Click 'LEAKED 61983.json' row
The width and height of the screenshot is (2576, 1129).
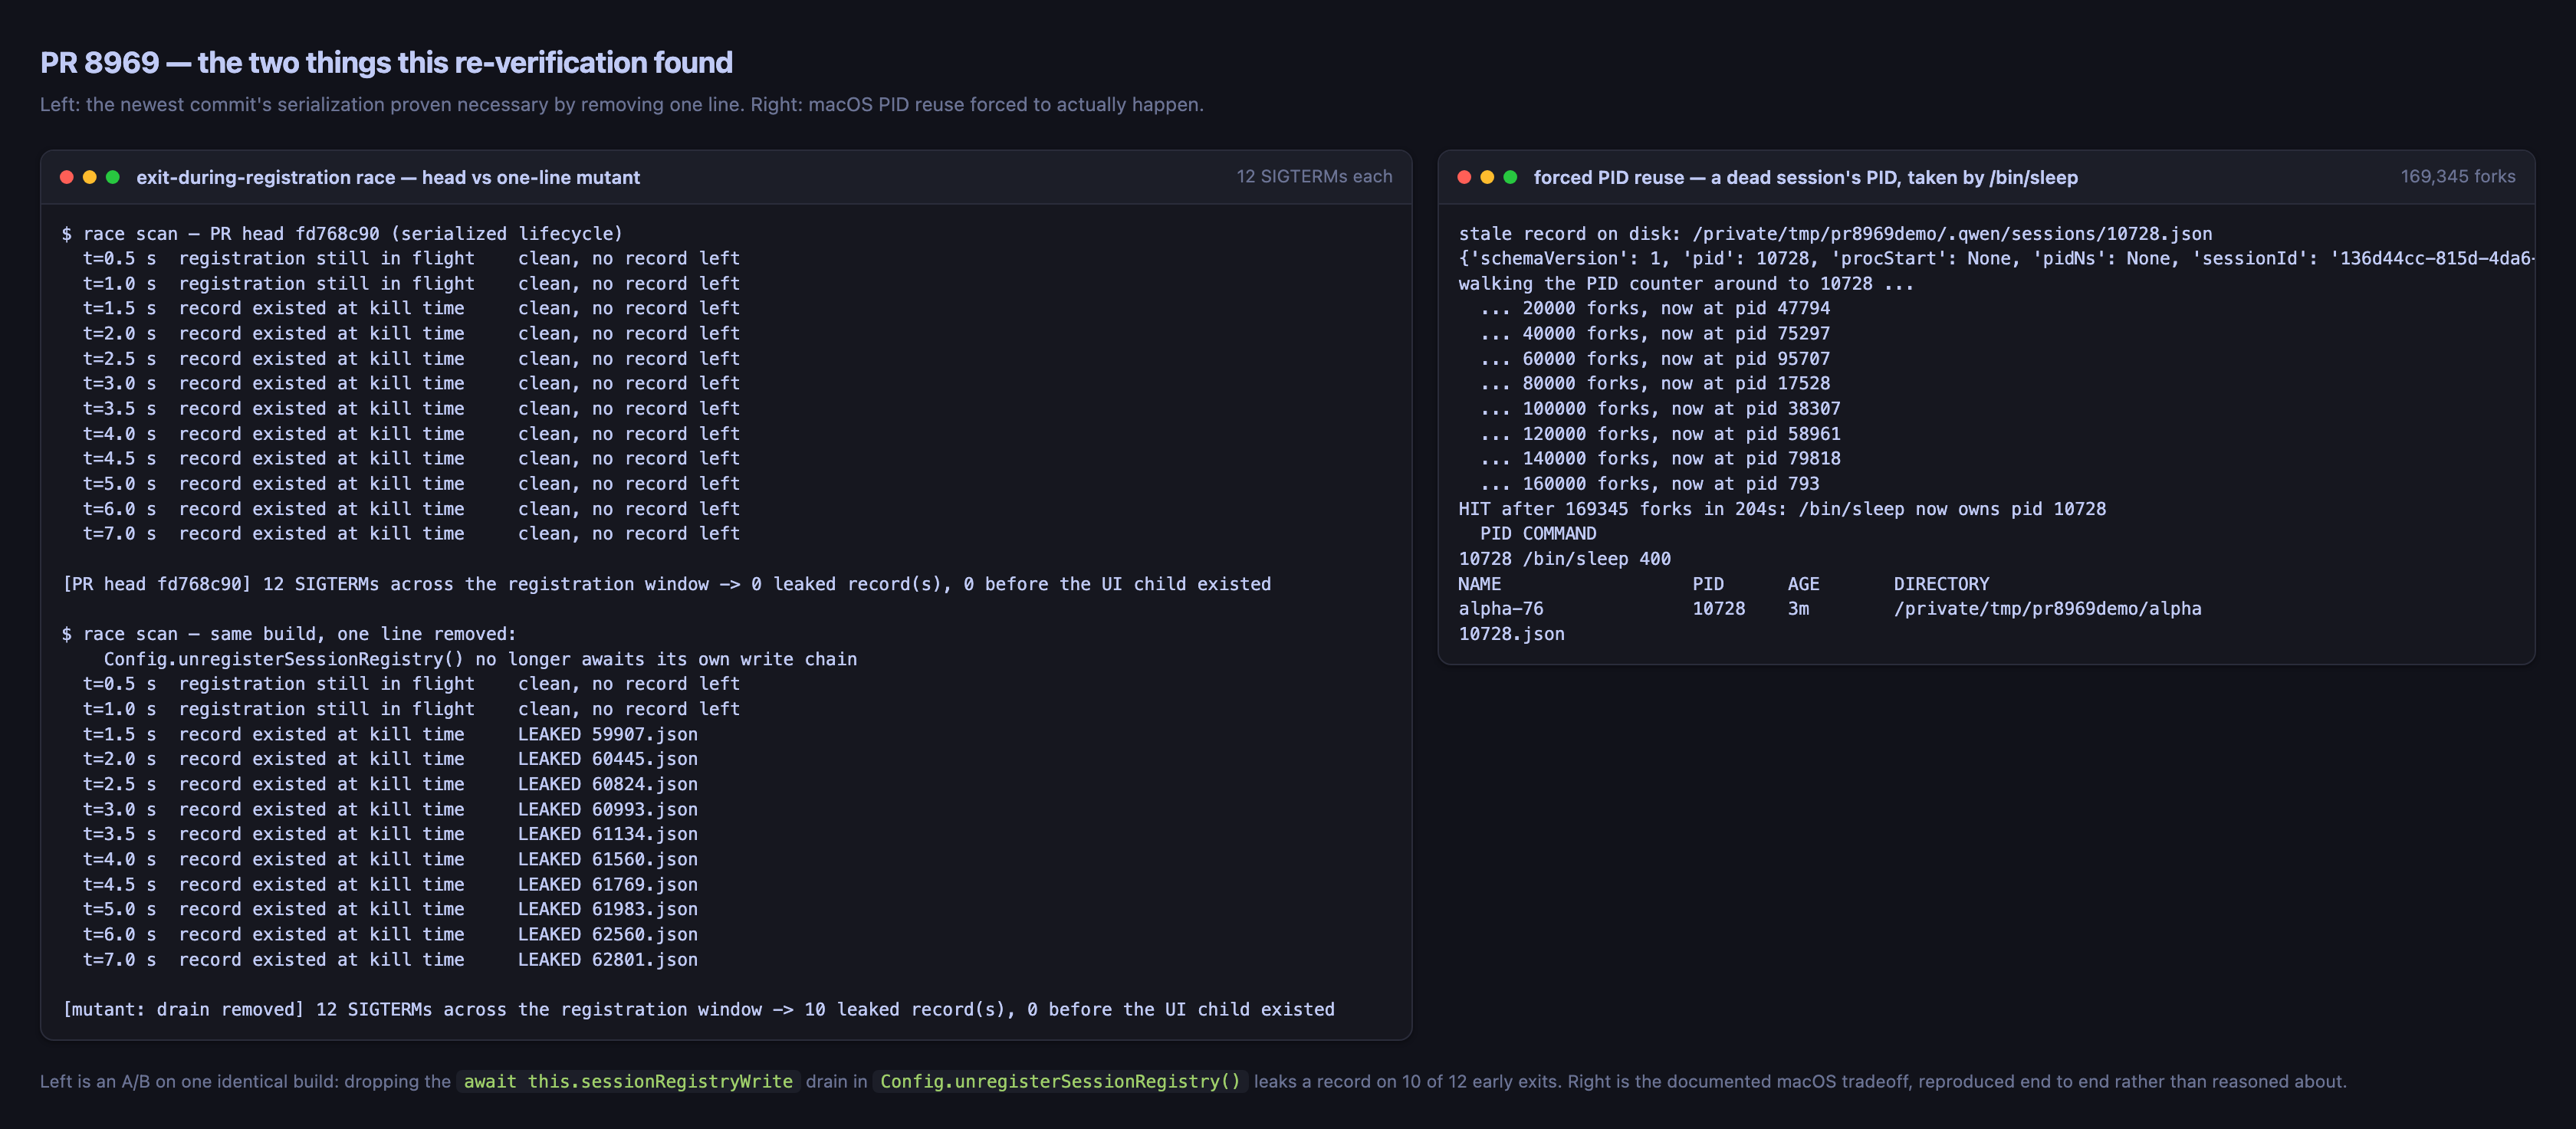[390, 909]
